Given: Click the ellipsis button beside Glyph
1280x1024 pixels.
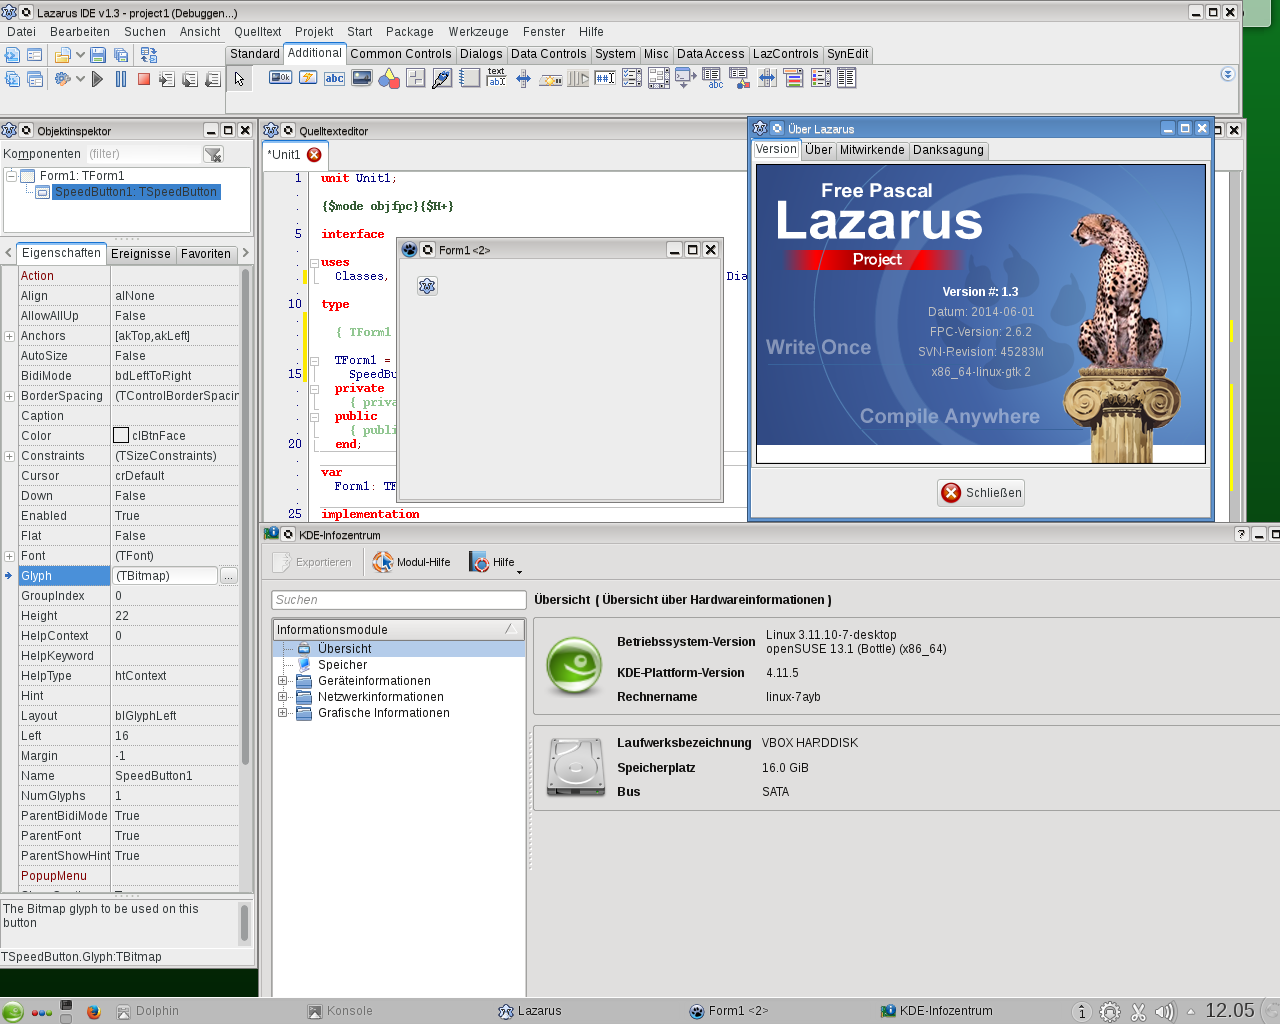Looking at the screenshot, I should point(229,576).
